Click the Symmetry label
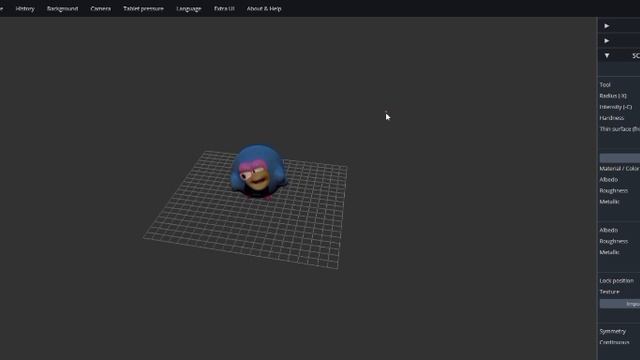Image resolution: width=640 pixels, height=360 pixels. (x=612, y=331)
